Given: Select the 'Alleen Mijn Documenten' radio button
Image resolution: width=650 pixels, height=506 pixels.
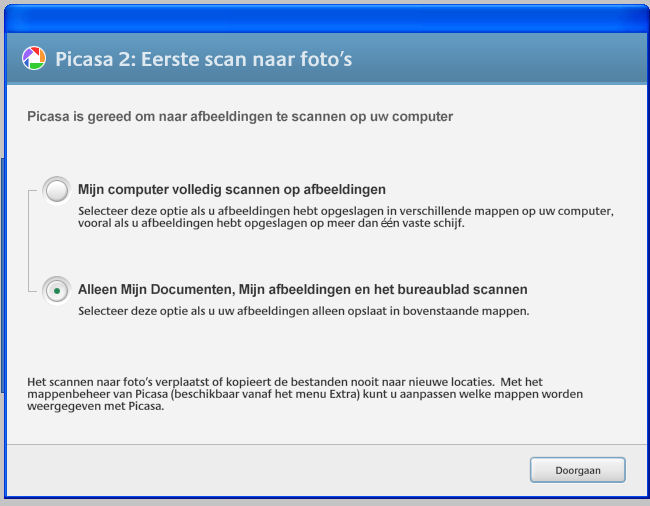Looking at the screenshot, I should coord(57,291).
